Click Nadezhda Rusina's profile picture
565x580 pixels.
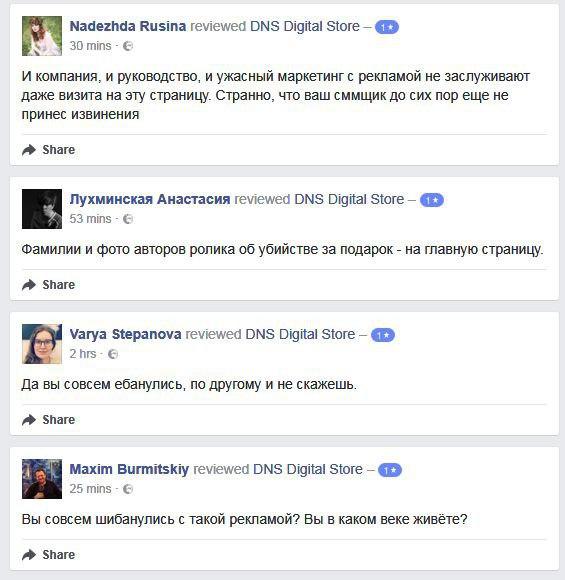click(42, 36)
